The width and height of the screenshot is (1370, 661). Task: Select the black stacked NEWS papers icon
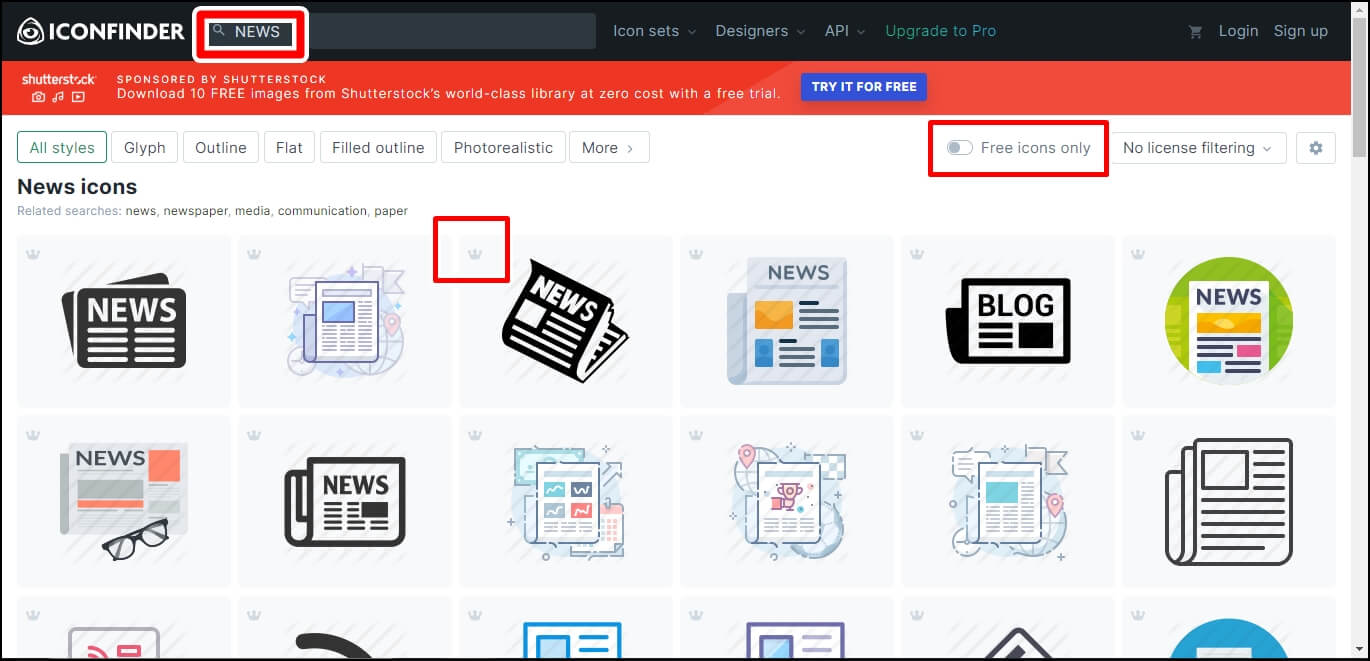[x=124, y=321]
